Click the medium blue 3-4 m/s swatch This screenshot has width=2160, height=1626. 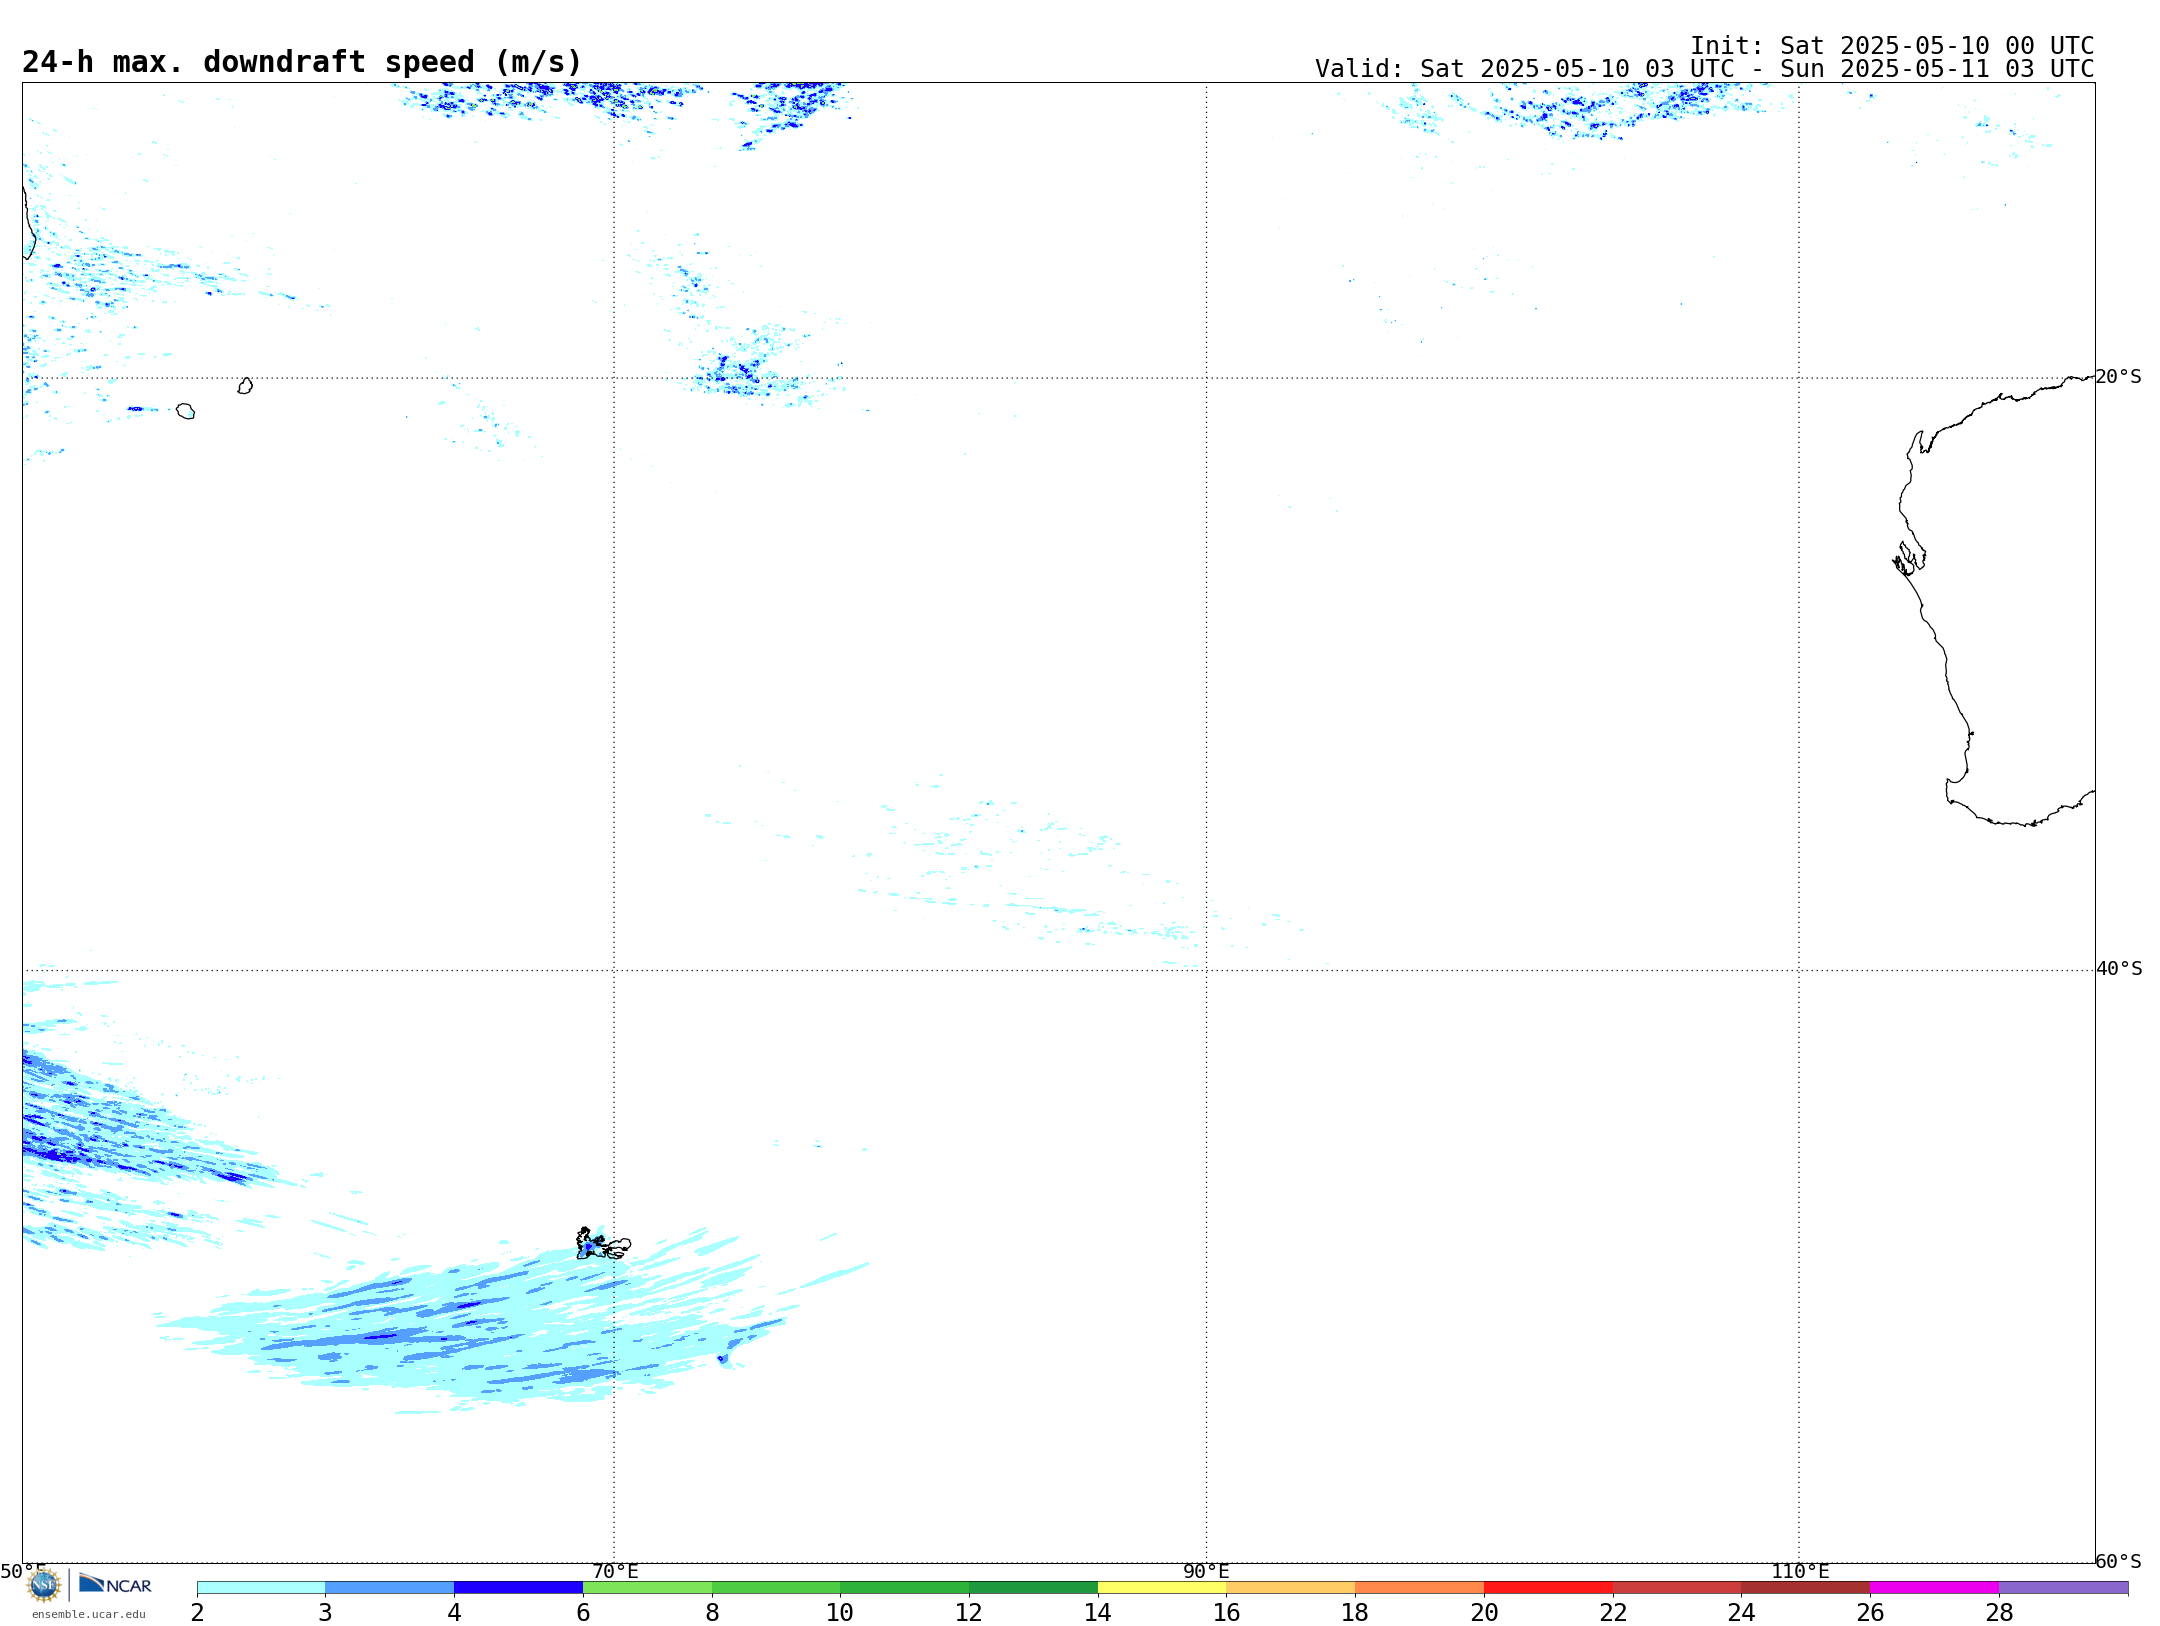click(x=390, y=1588)
